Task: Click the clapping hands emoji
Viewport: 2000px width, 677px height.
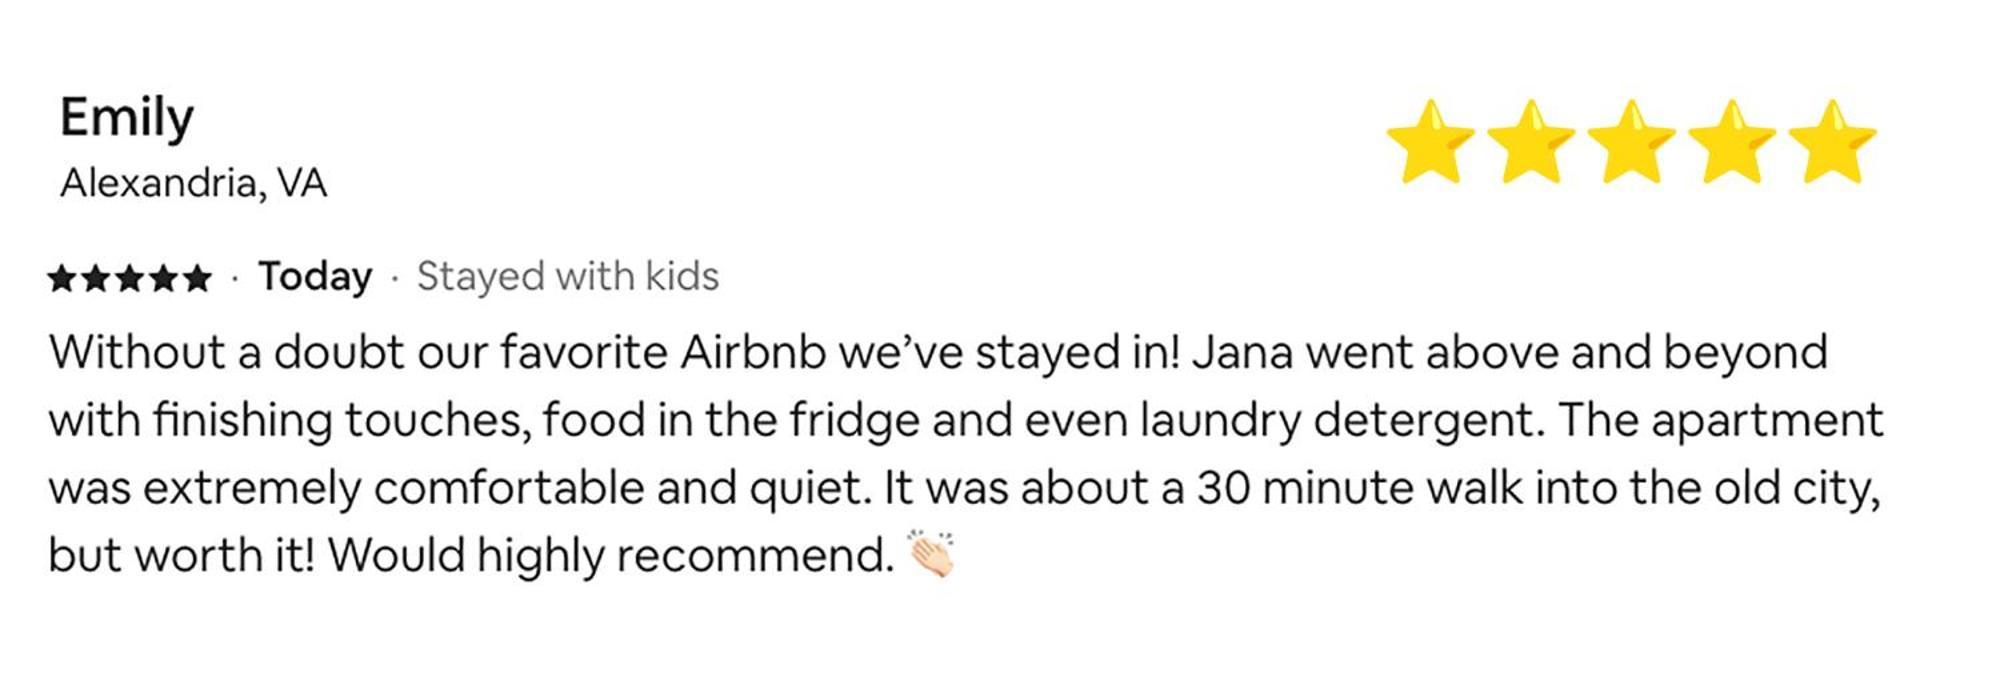Action: pyautogui.click(x=931, y=553)
